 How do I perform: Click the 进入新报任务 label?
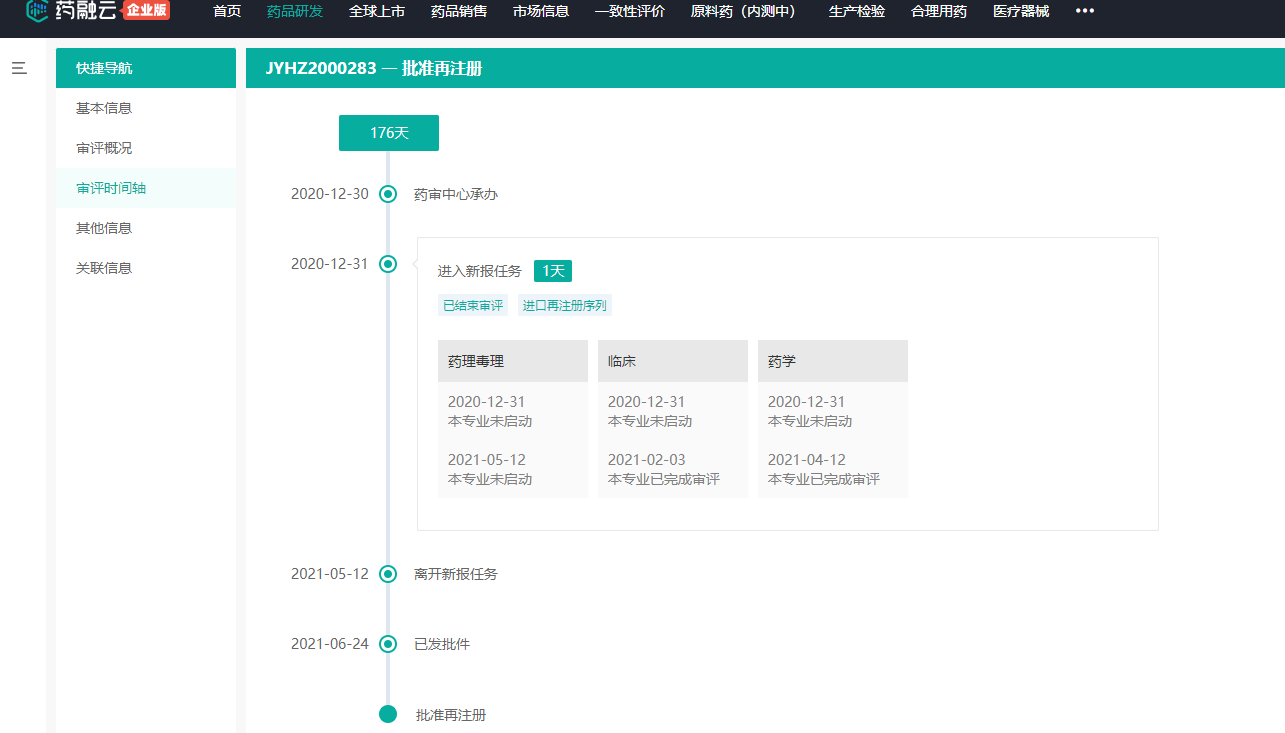pyautogui.click(x=480, y=271)
